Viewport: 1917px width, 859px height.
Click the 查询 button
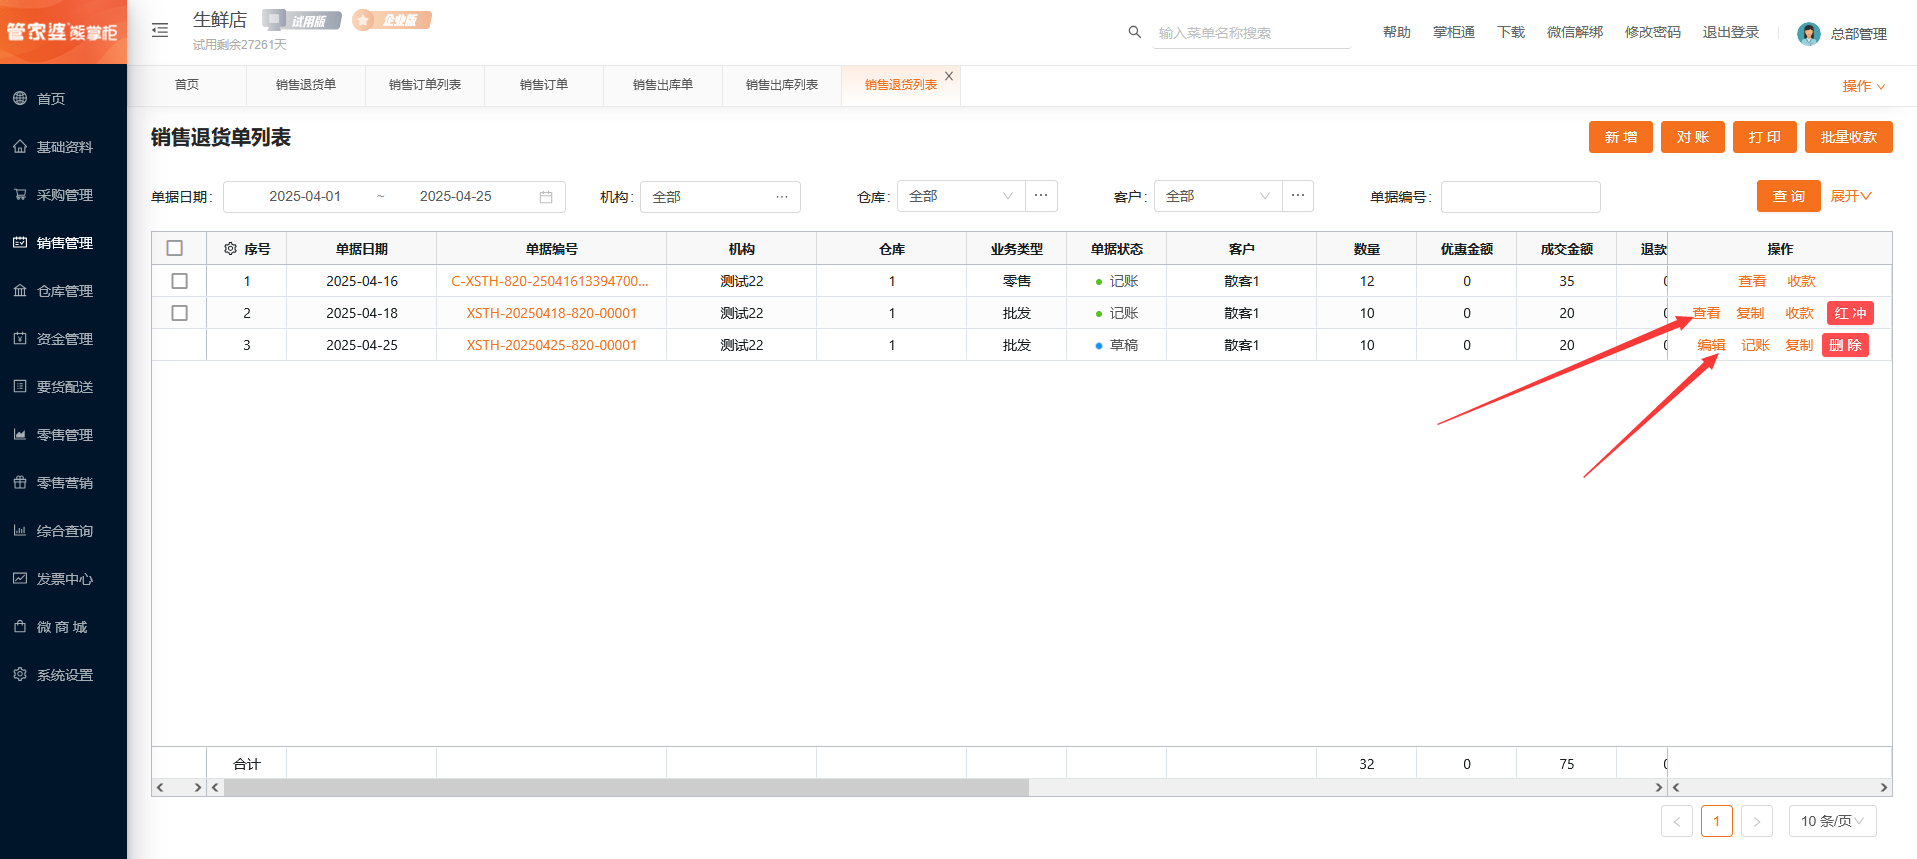1788,196
